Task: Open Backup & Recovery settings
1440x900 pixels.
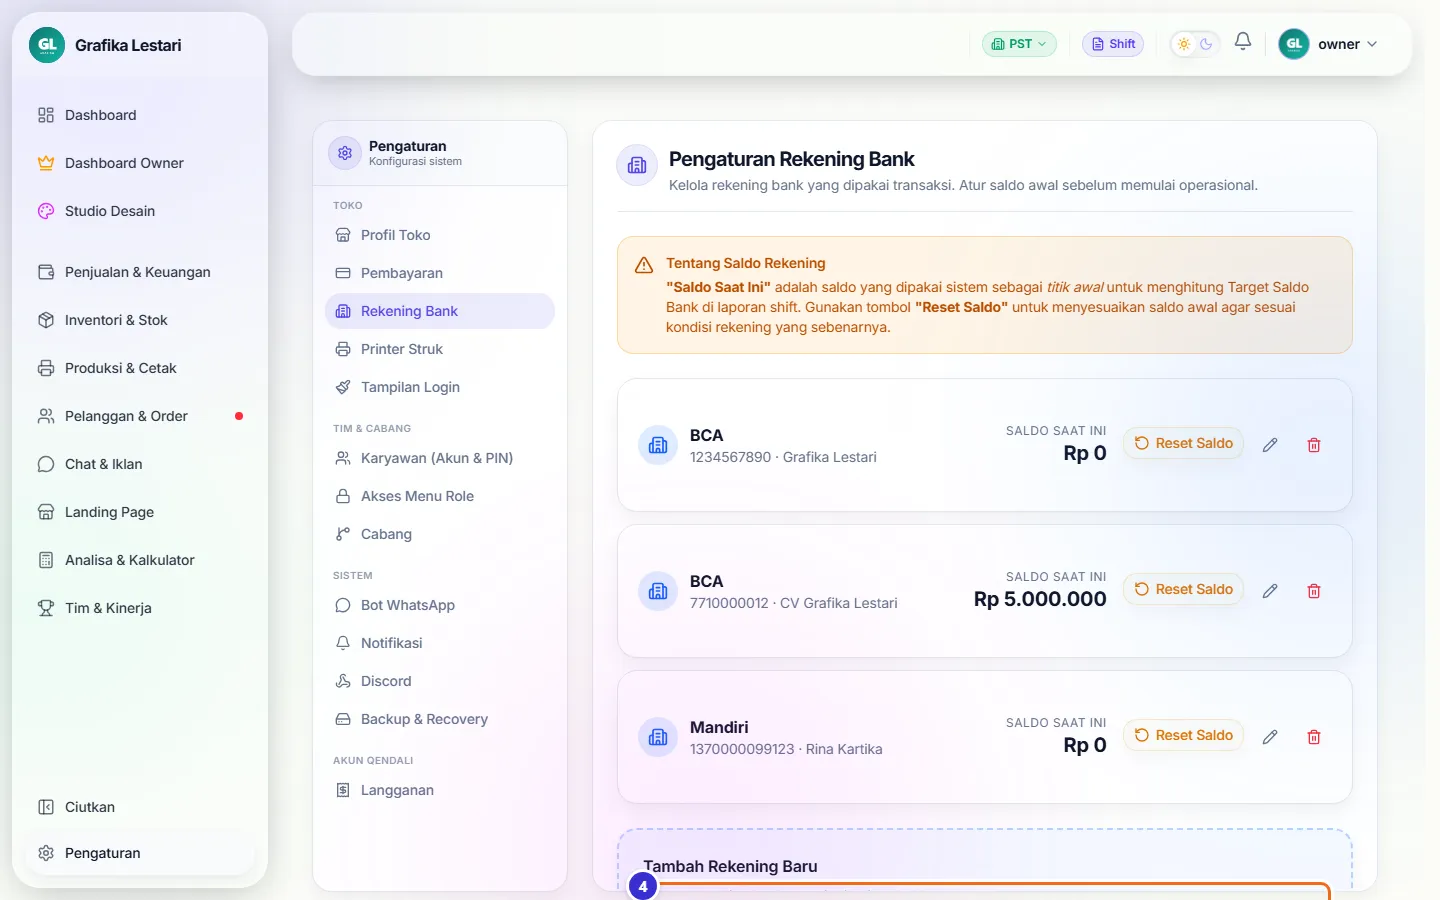Action: pyautogui.click(x=440, y=719)
